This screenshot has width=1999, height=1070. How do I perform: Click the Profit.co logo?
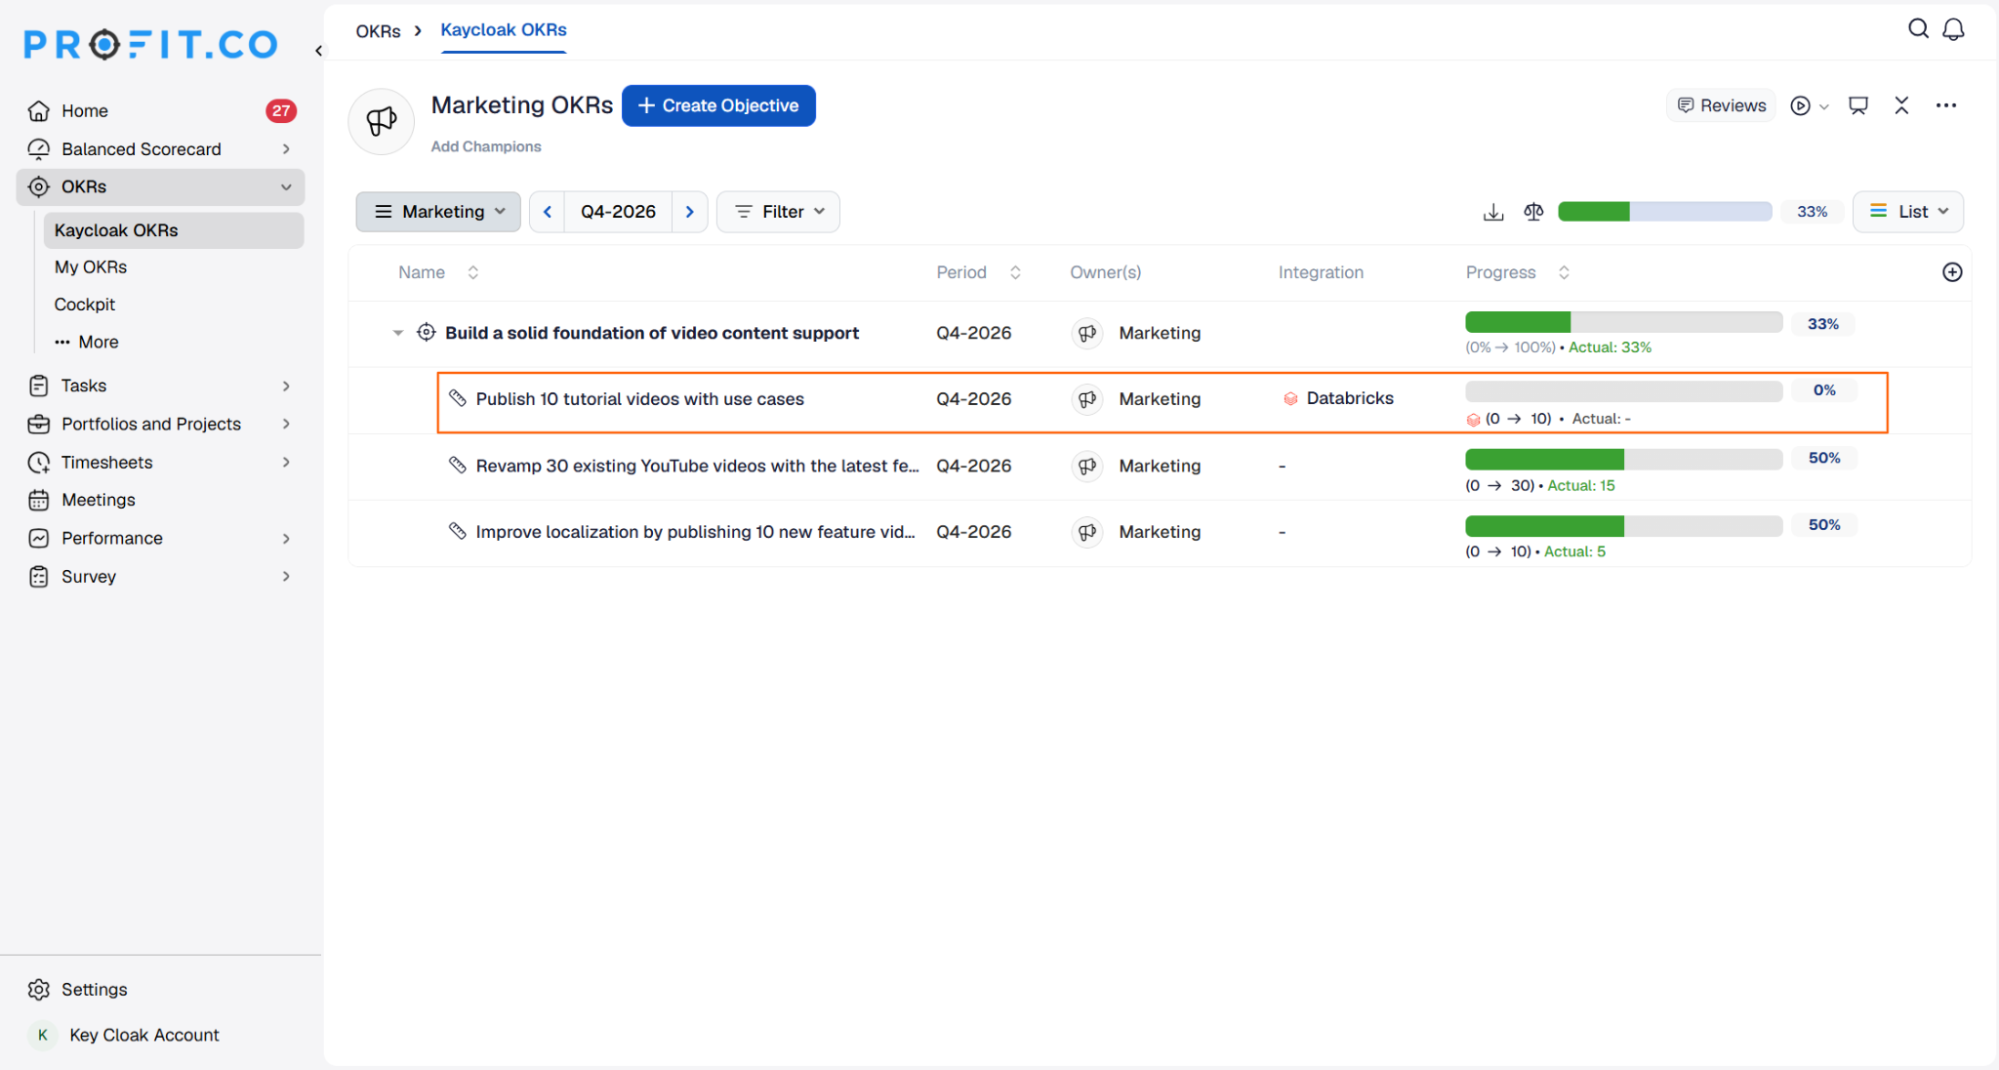point(151,44)
